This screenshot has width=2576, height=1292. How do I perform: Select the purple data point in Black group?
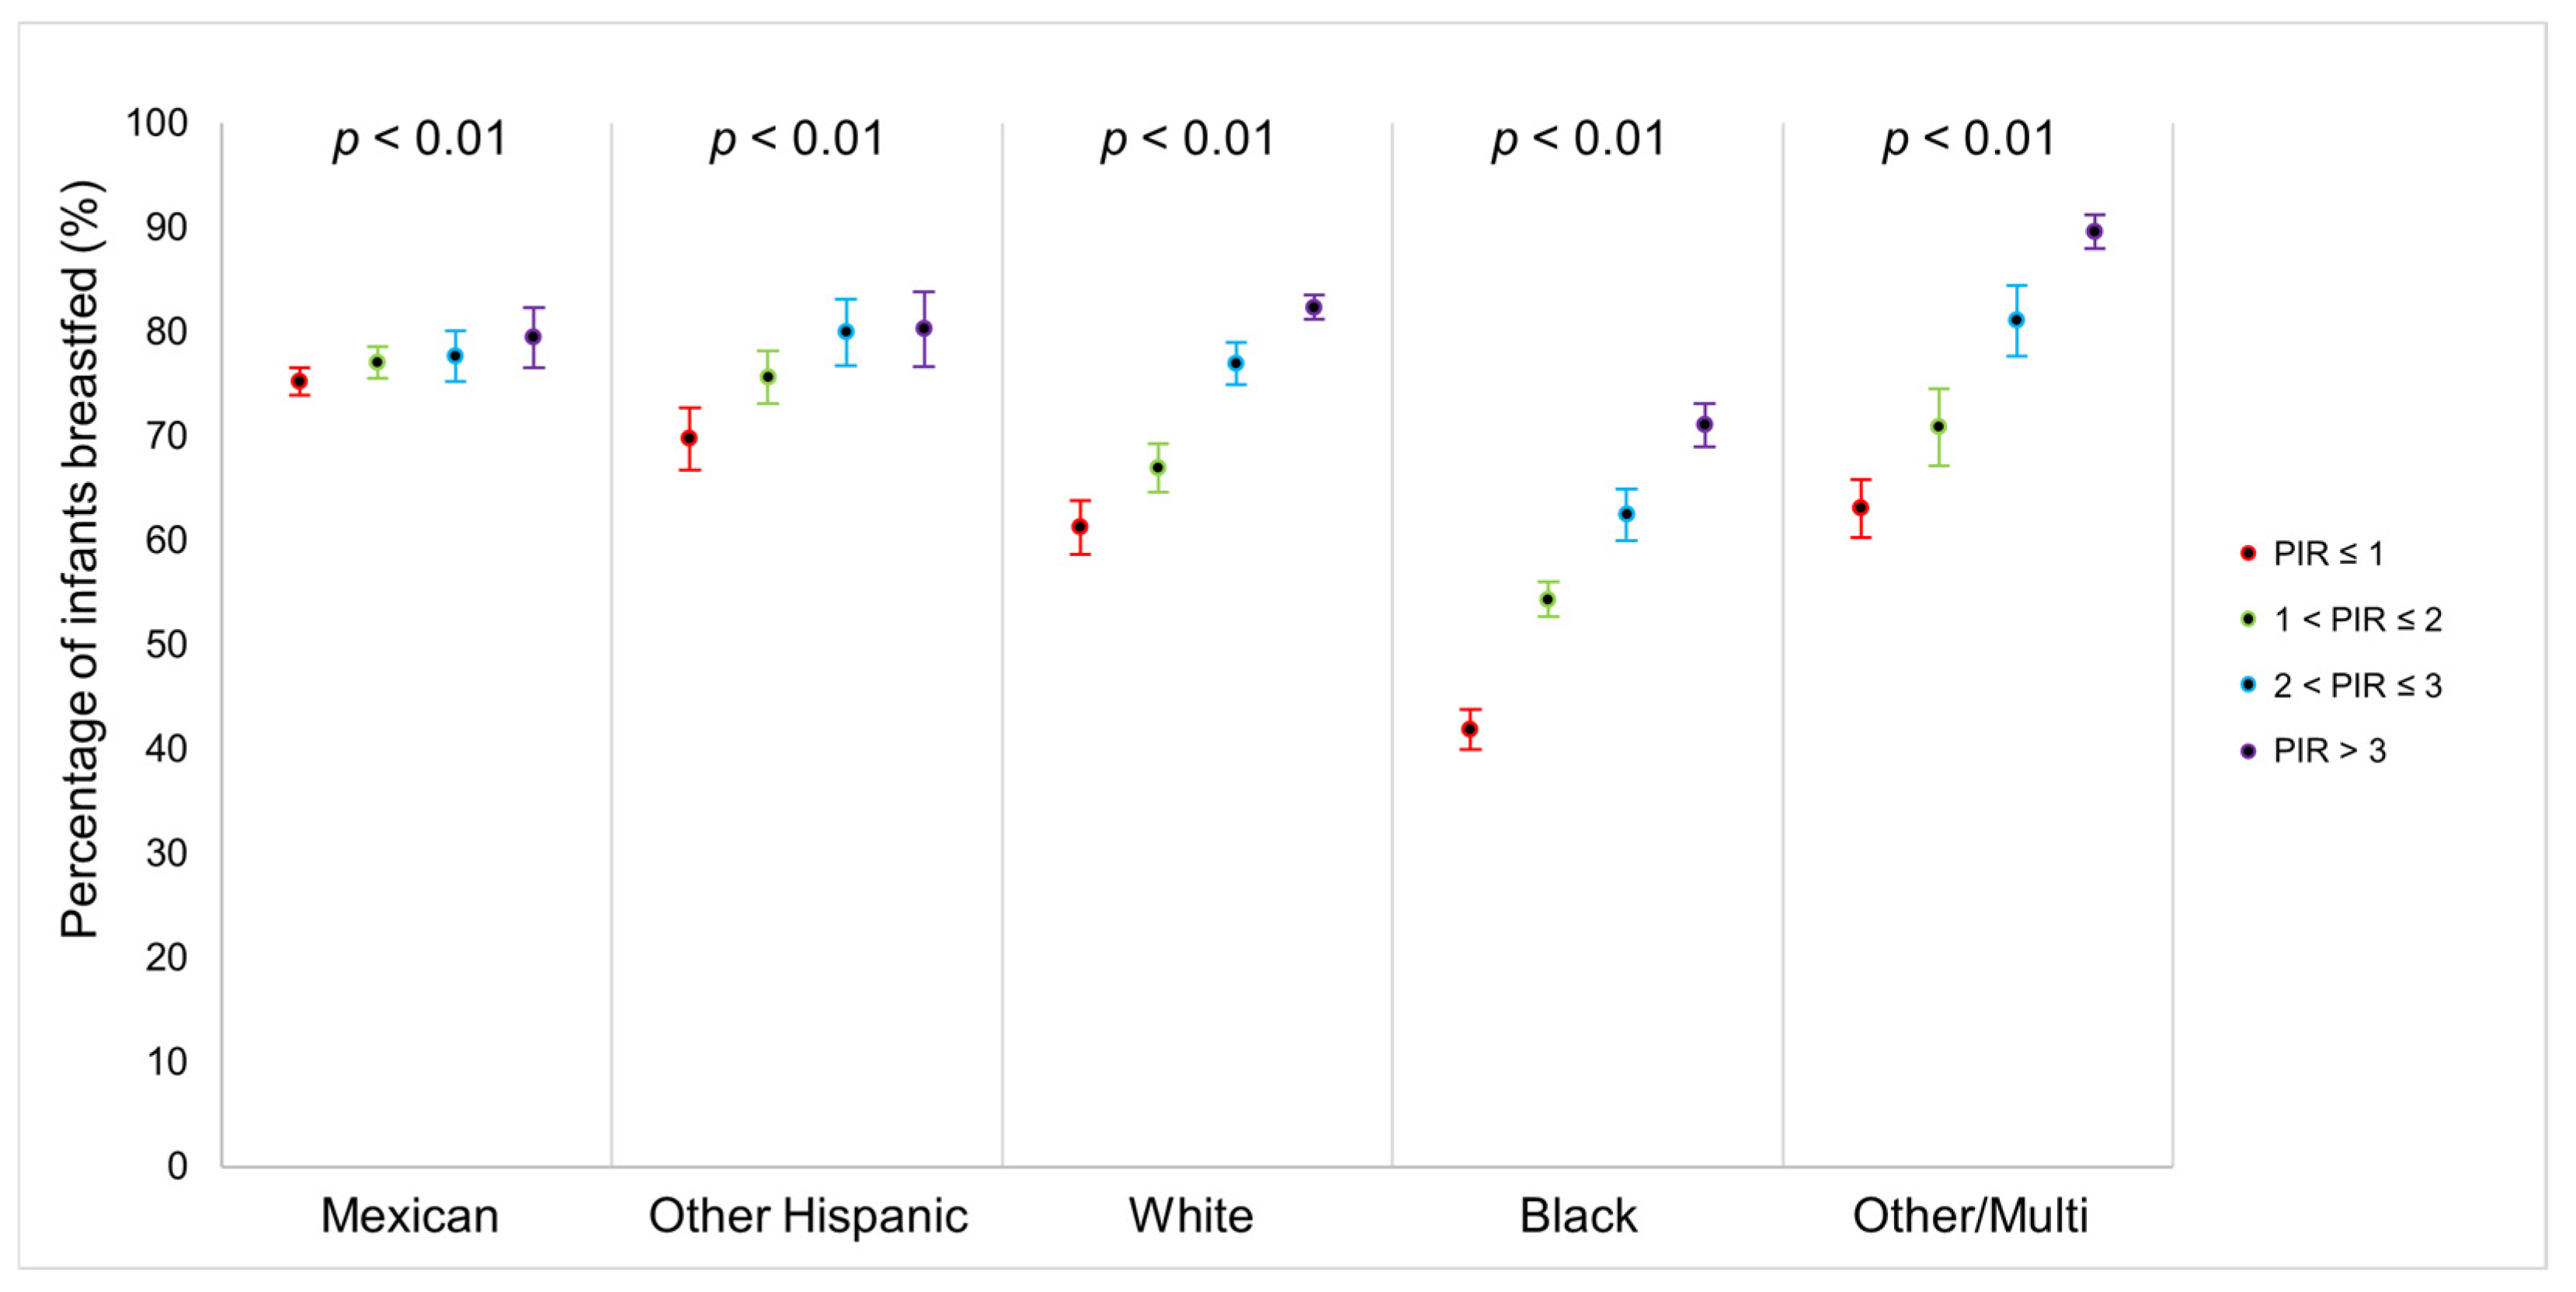pyautogui.click(x=1704, y=424)
